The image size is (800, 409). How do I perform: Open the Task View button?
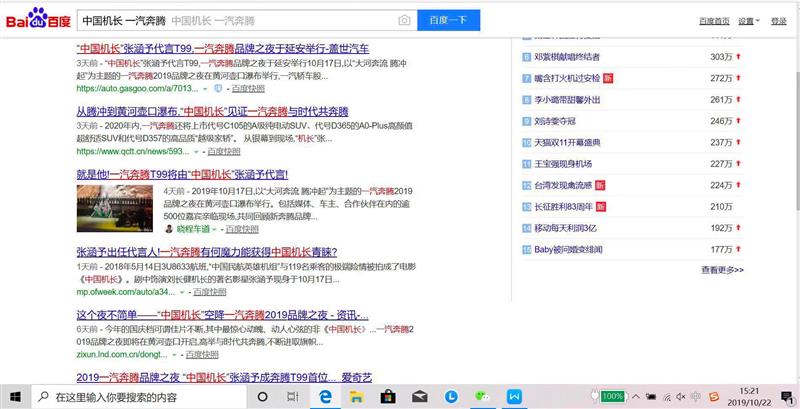(x=292, y=397)
